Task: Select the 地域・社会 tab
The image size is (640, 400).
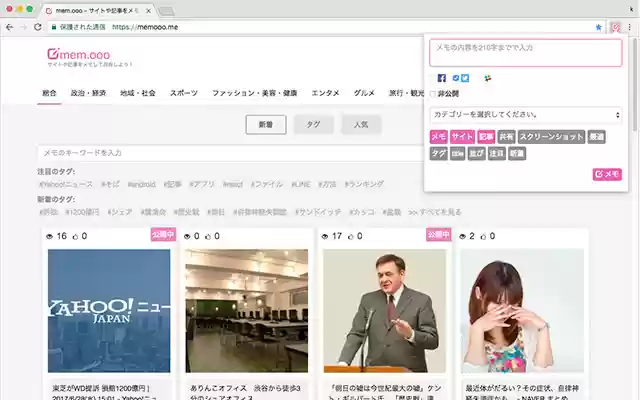Action: click(x=138, y=93)
